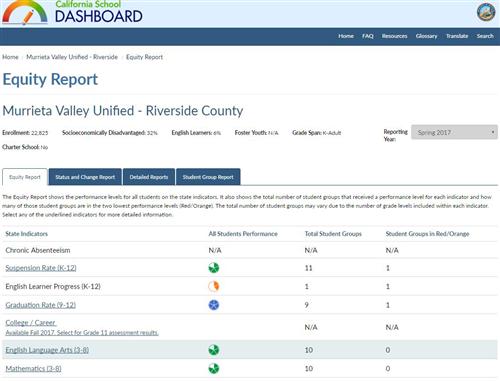Screen dimensions: 500x381
Task: Click the Enrollment 22,825 text
Action: pos(25,133)
